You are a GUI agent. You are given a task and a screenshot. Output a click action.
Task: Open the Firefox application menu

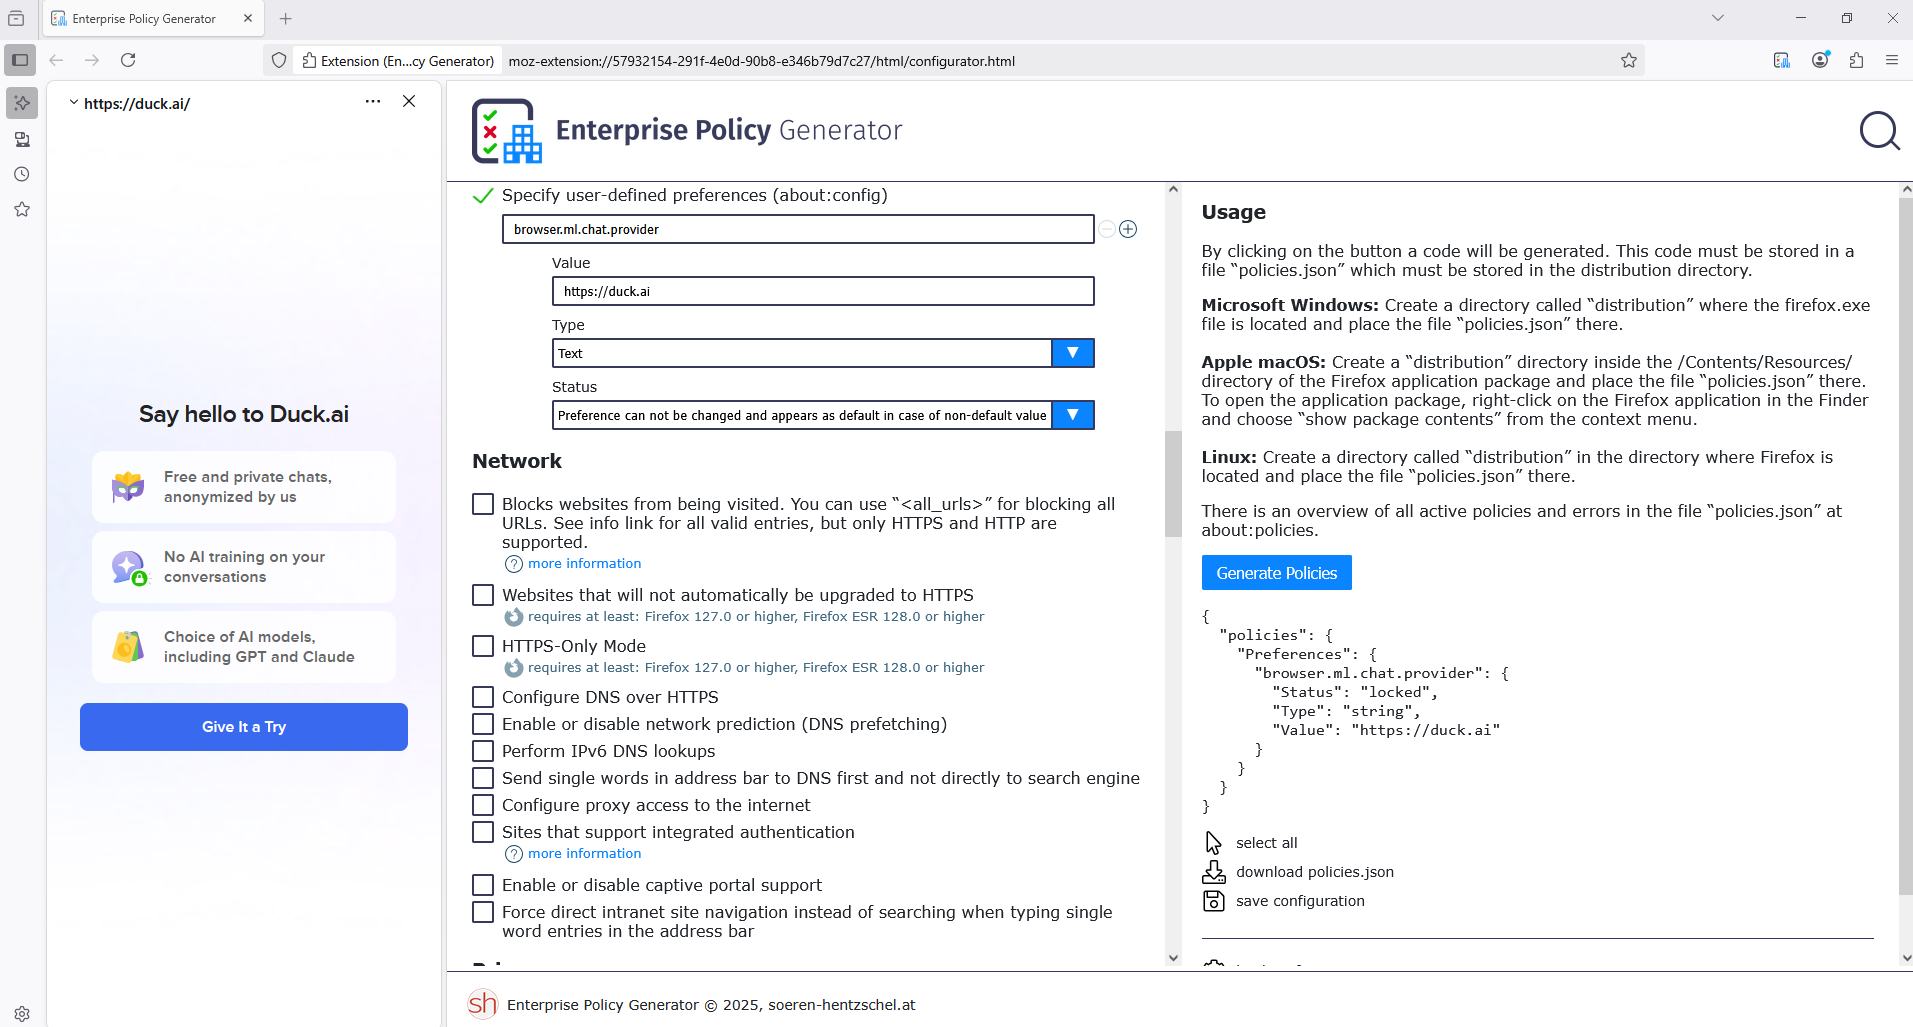coord(1892,60)
